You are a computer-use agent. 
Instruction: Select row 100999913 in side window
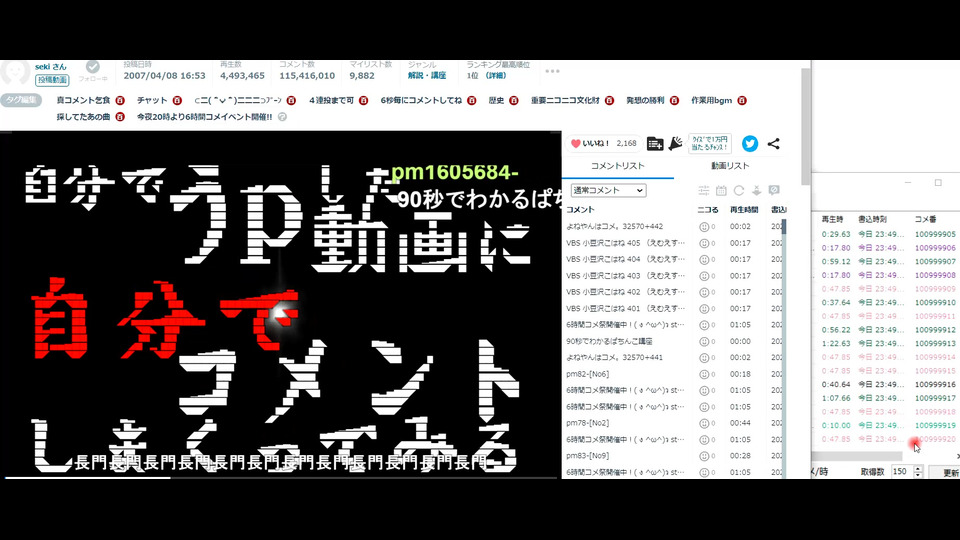coord(885,343)
